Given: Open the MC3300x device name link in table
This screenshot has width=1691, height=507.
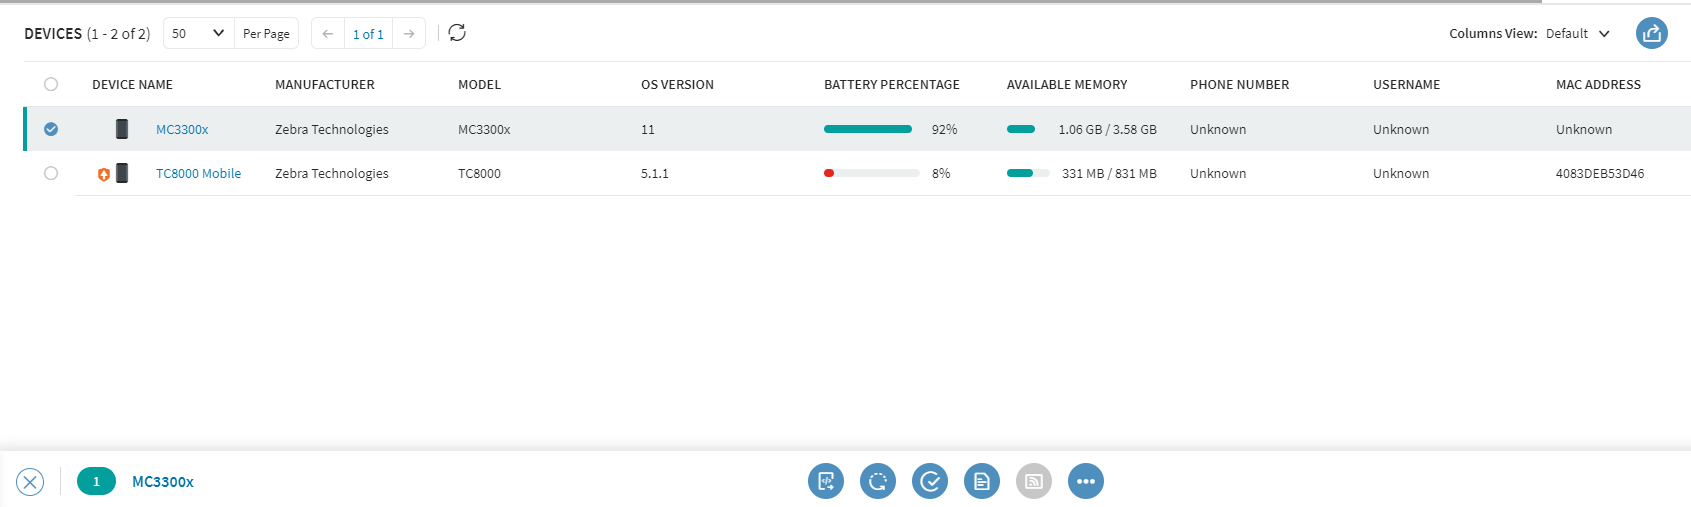Looking at the screenshot, I should 182,129.
